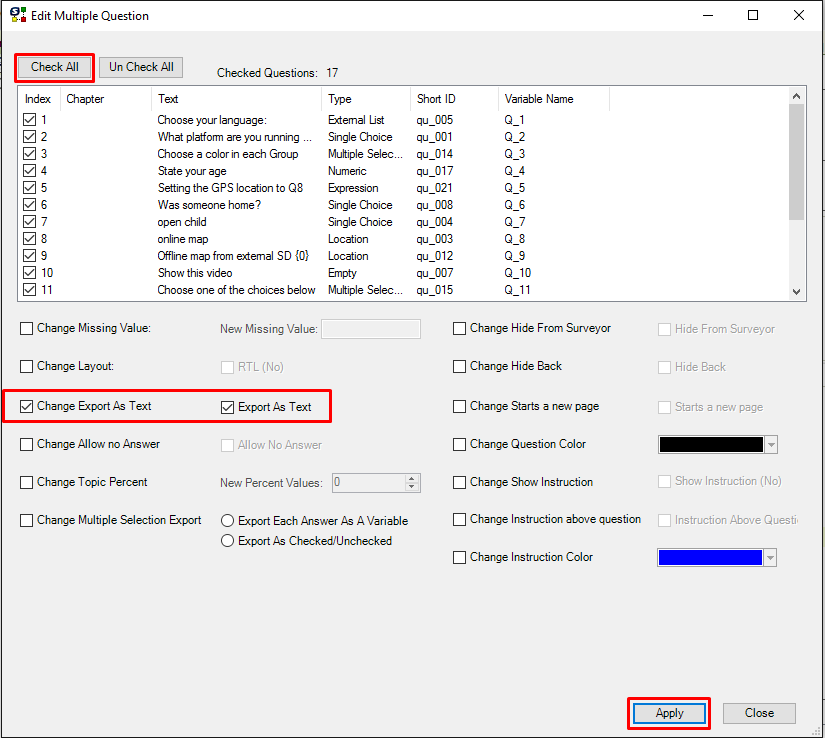This screenshot has width=825, height=738.
Task: Click Short ID cell 'qu_021'
Action: click(x=435, y=188)
